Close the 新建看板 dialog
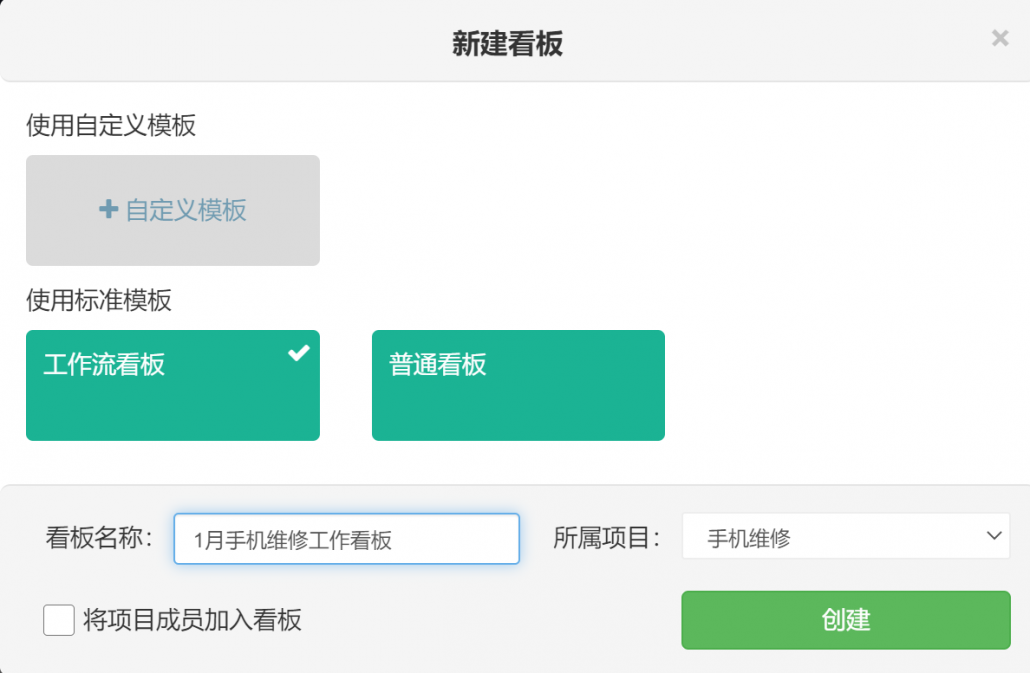 [999, 39]
